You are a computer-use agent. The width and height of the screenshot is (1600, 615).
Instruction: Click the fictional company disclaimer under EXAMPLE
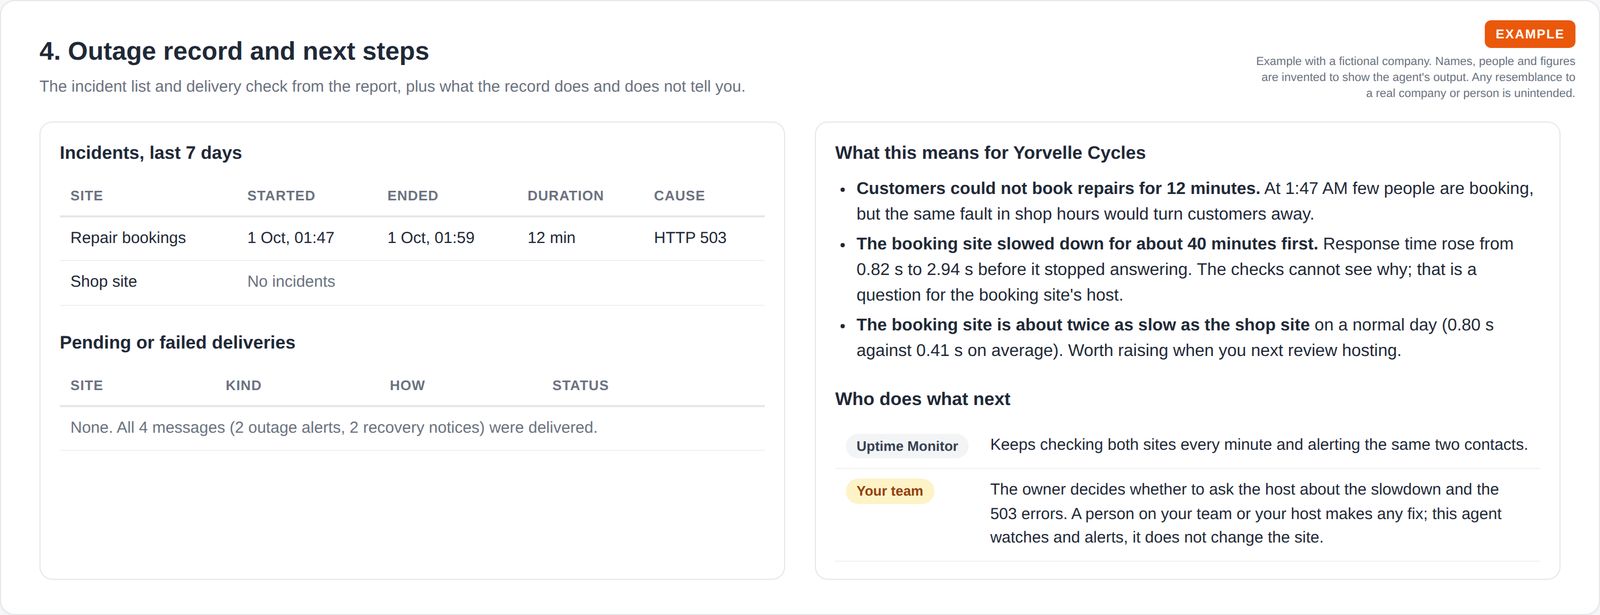(1415, 77)
